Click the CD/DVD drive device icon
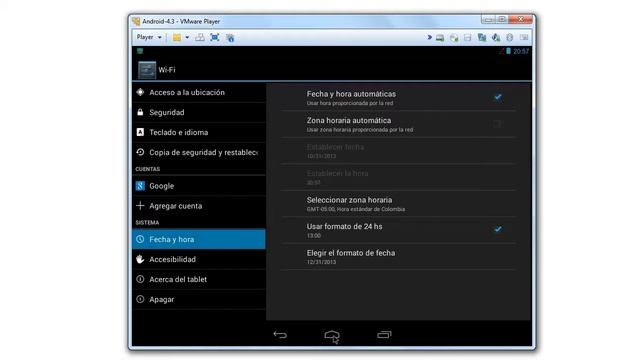Screen dimensions: 640x360 point(454,38)
